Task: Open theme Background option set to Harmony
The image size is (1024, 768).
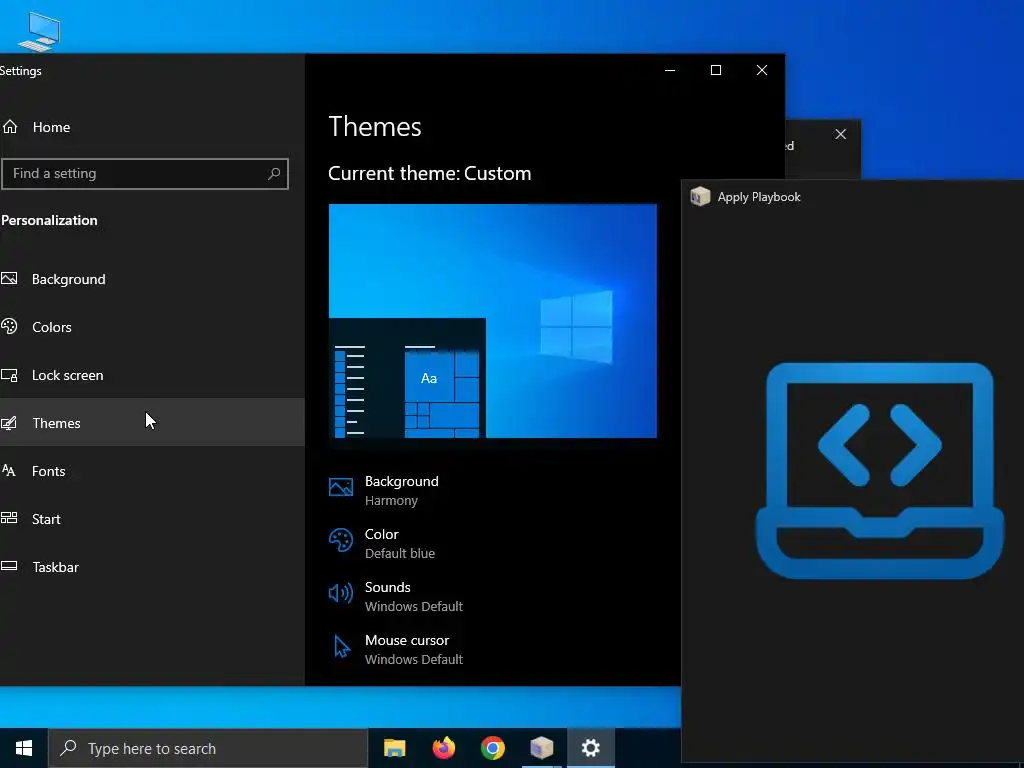Action: 402,490
